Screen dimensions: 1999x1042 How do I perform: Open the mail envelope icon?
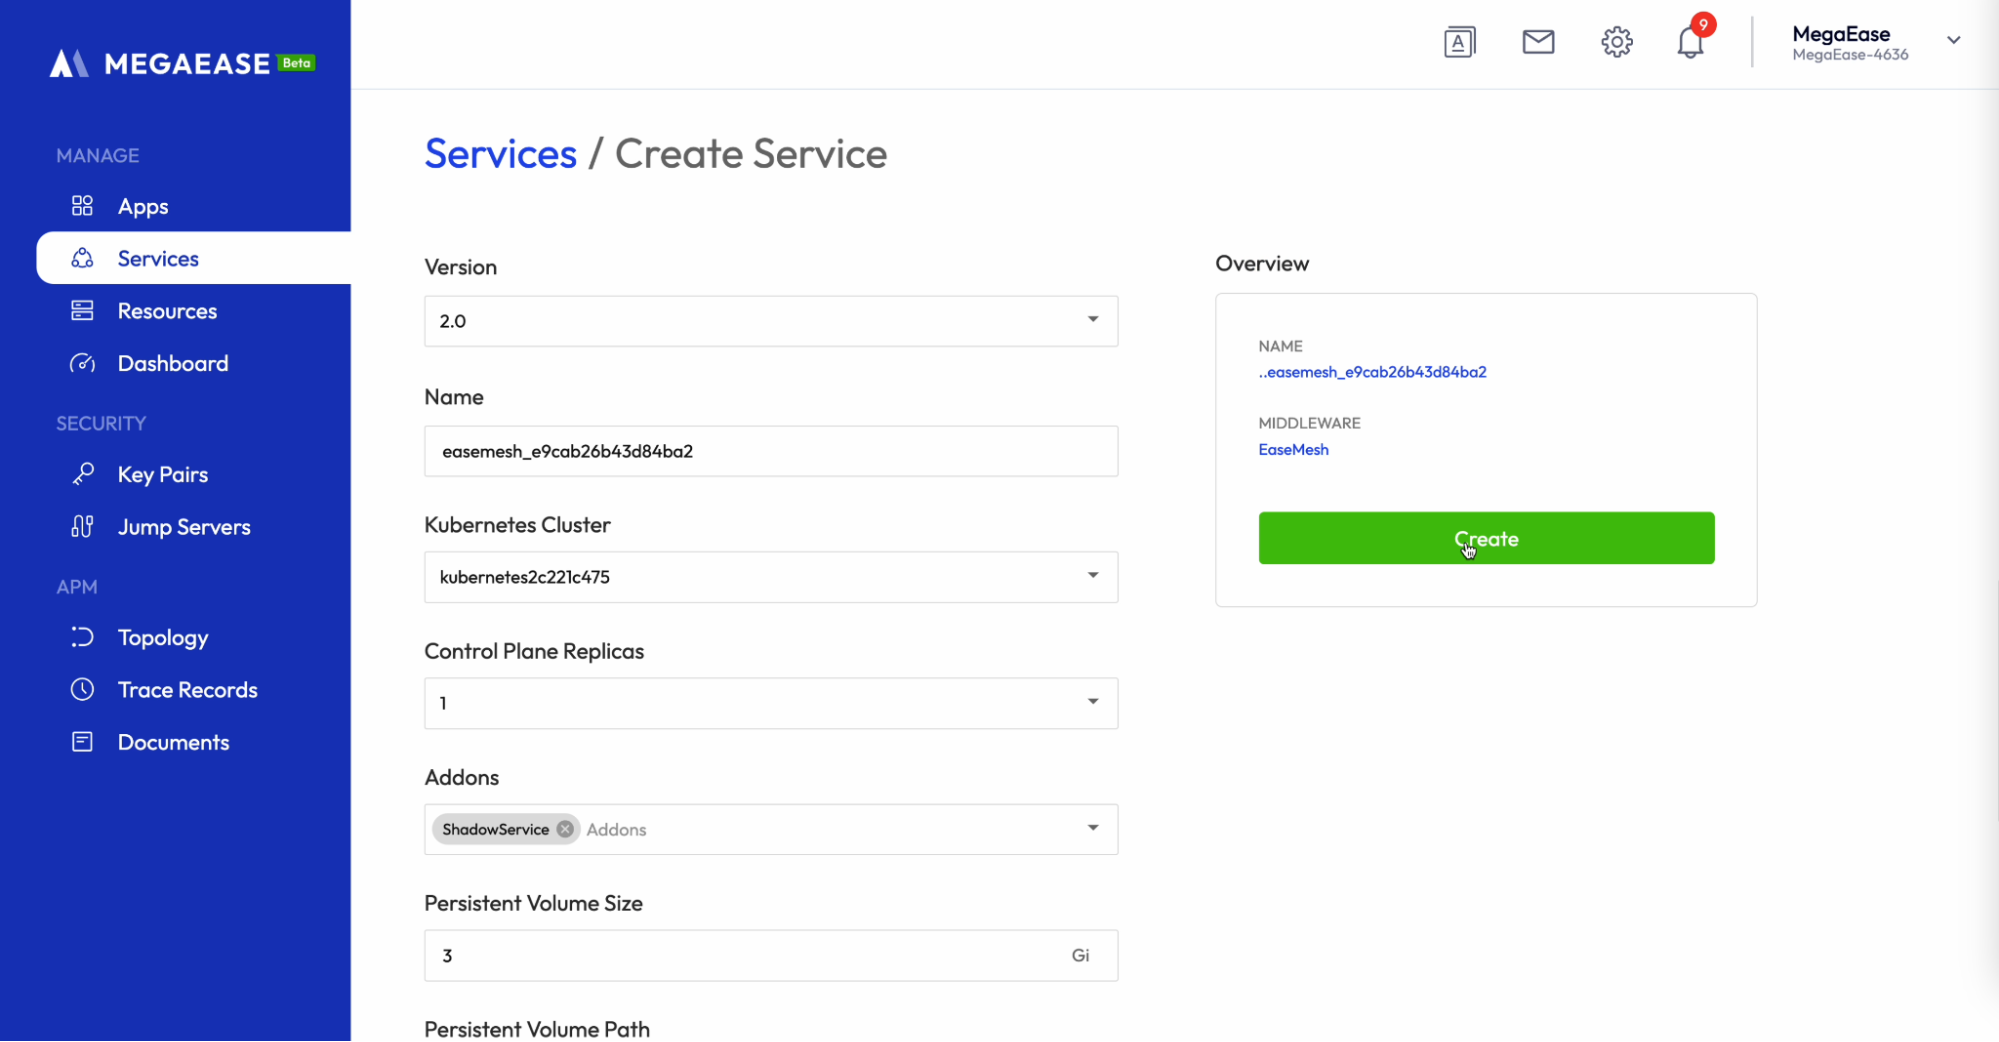pyautogui.click(x=1538, y=42)
